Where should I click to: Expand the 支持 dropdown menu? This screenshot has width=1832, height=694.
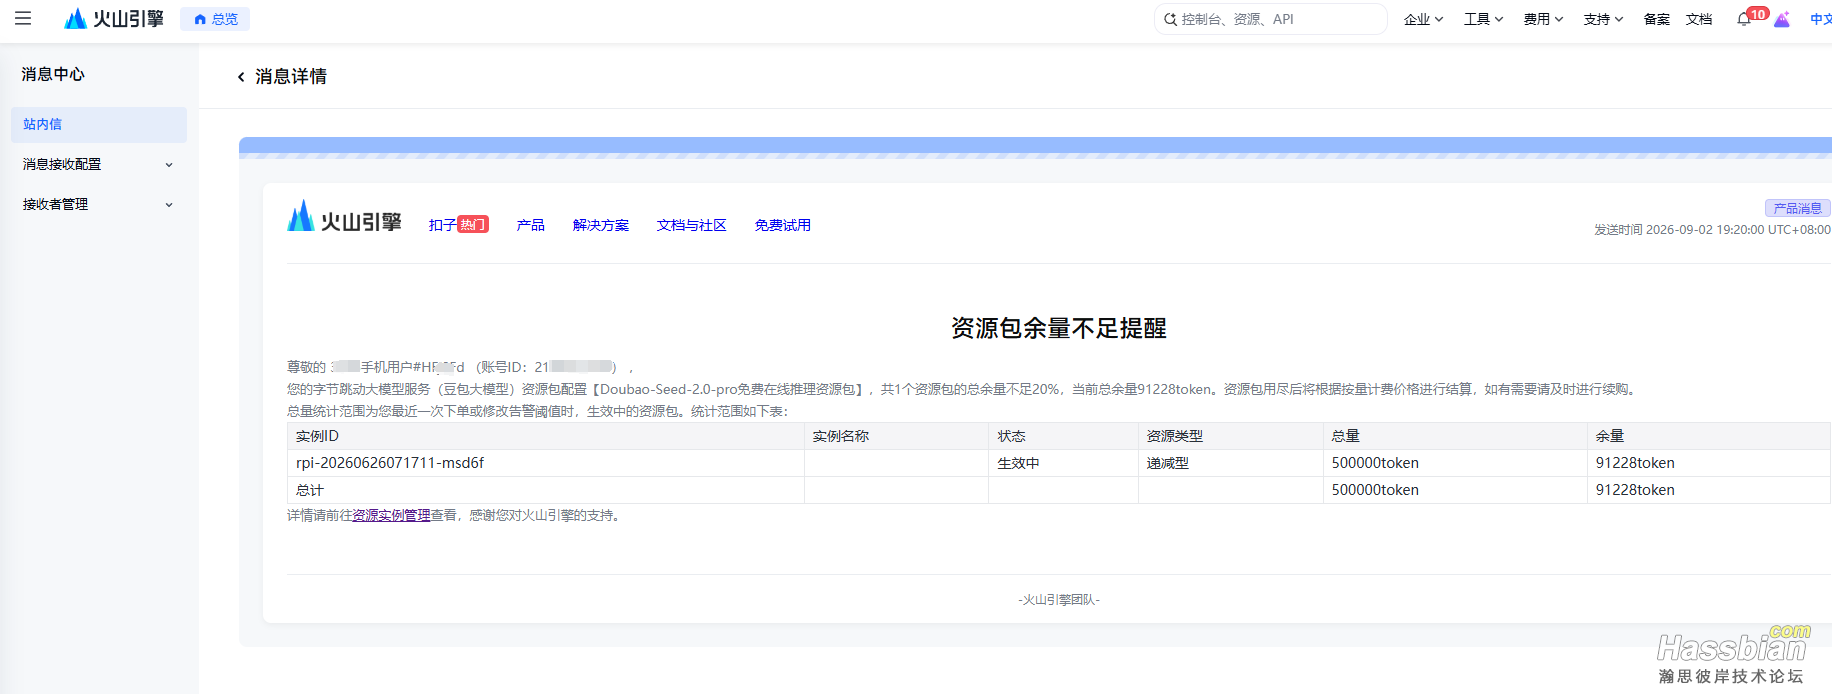pyautogui.click(x=1603, y=19)
